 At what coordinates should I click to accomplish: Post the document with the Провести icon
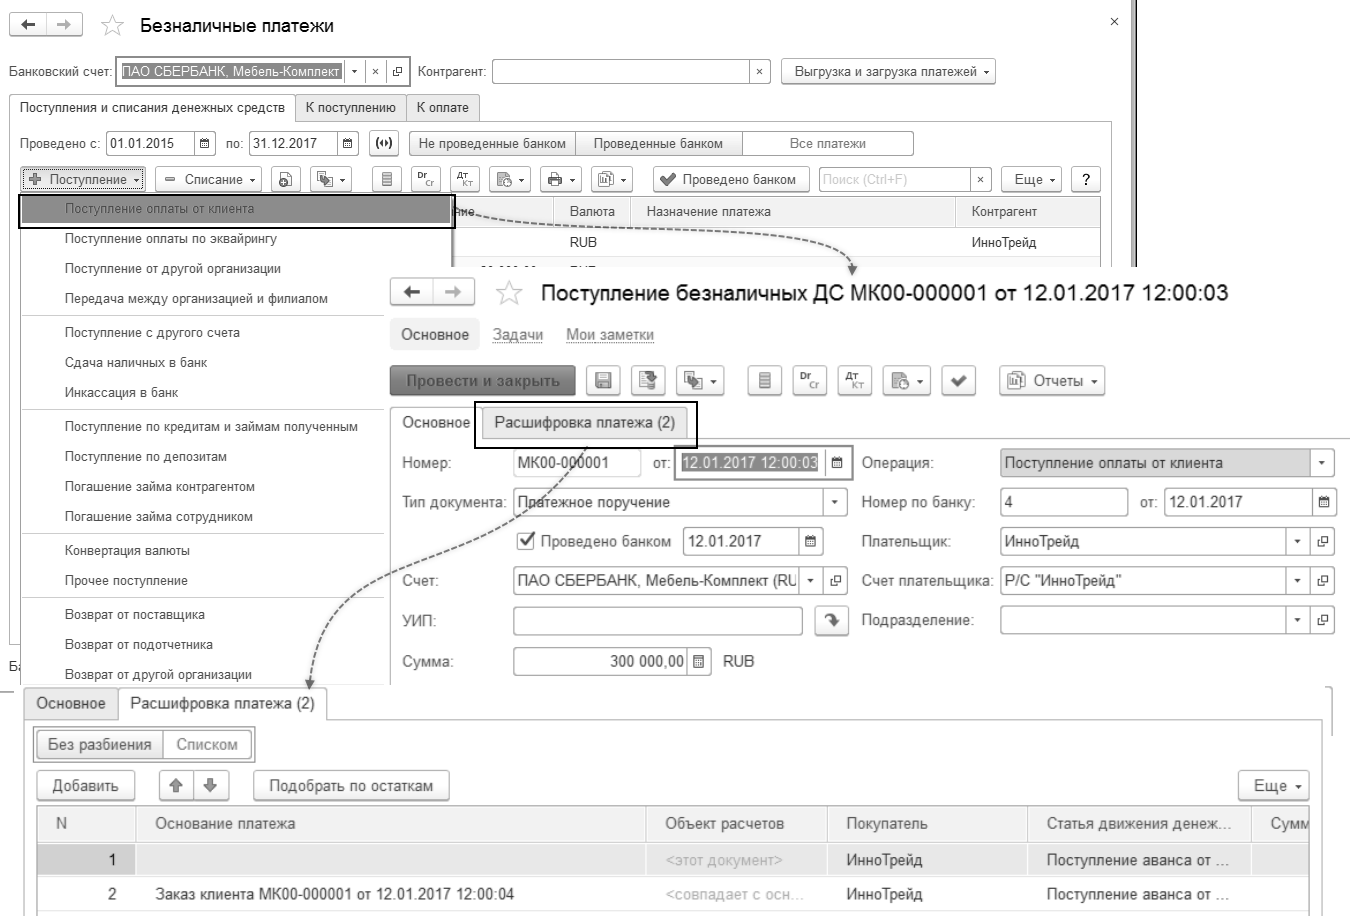click(649, 381)
